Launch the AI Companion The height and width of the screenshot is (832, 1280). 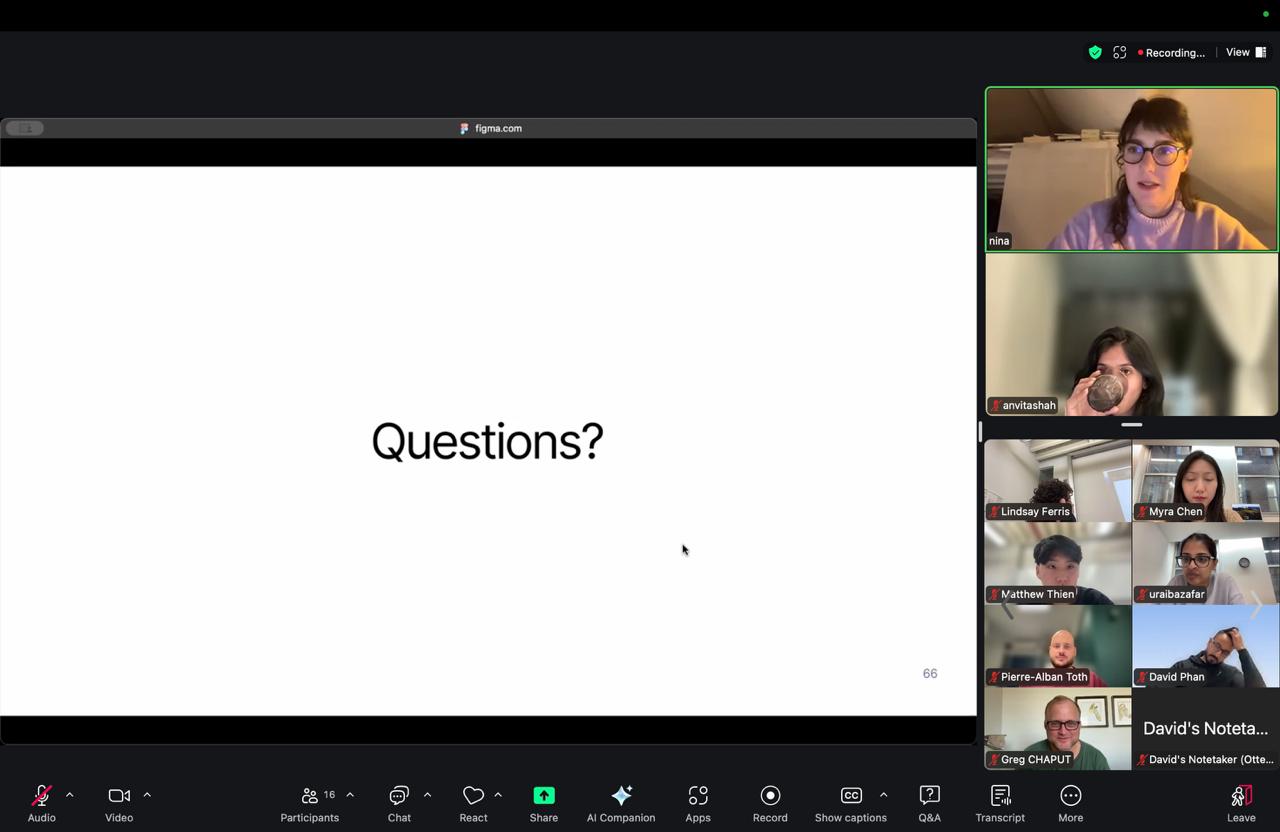(621, 797)
